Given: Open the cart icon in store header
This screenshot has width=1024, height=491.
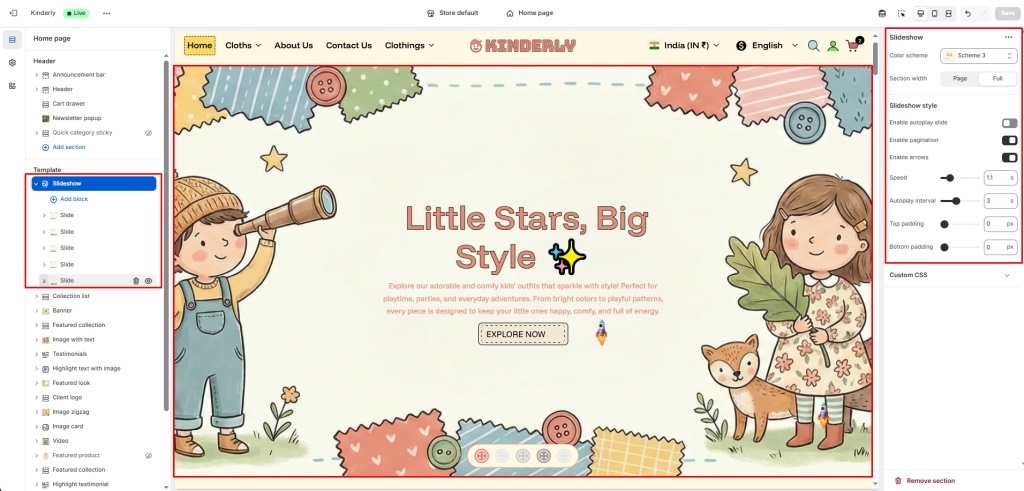Looking at the screenshot, I should [x=854, y=44].
